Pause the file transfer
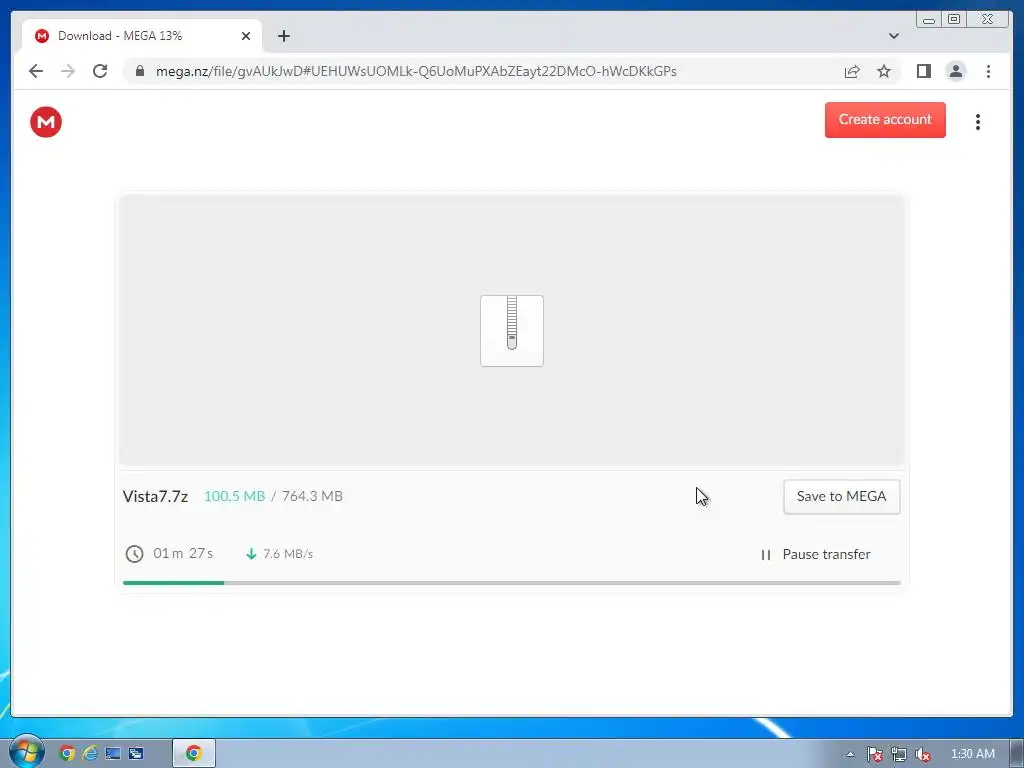Viewport: 1024px width, 768px height. pos(816,554)
